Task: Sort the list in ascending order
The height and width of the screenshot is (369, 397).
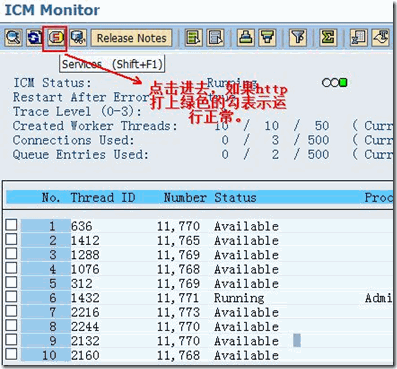Action: coord(246,38)
